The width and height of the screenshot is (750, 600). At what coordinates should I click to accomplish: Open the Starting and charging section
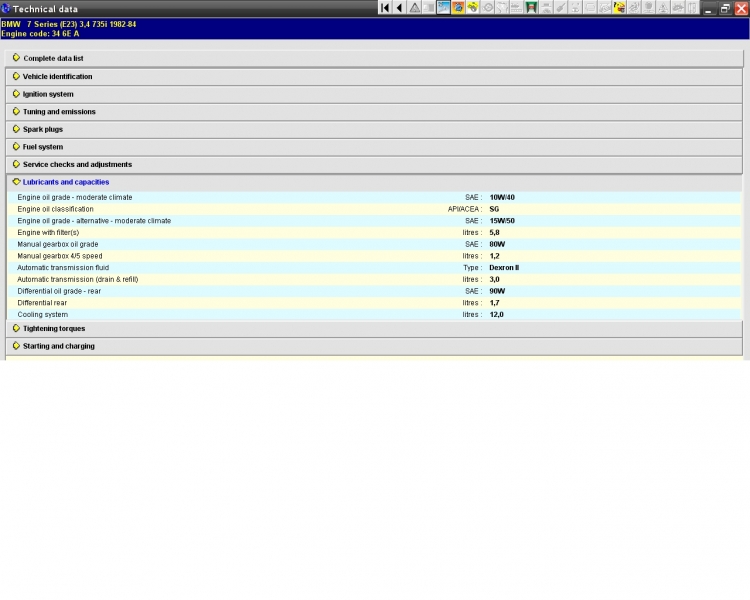[59, 346]
